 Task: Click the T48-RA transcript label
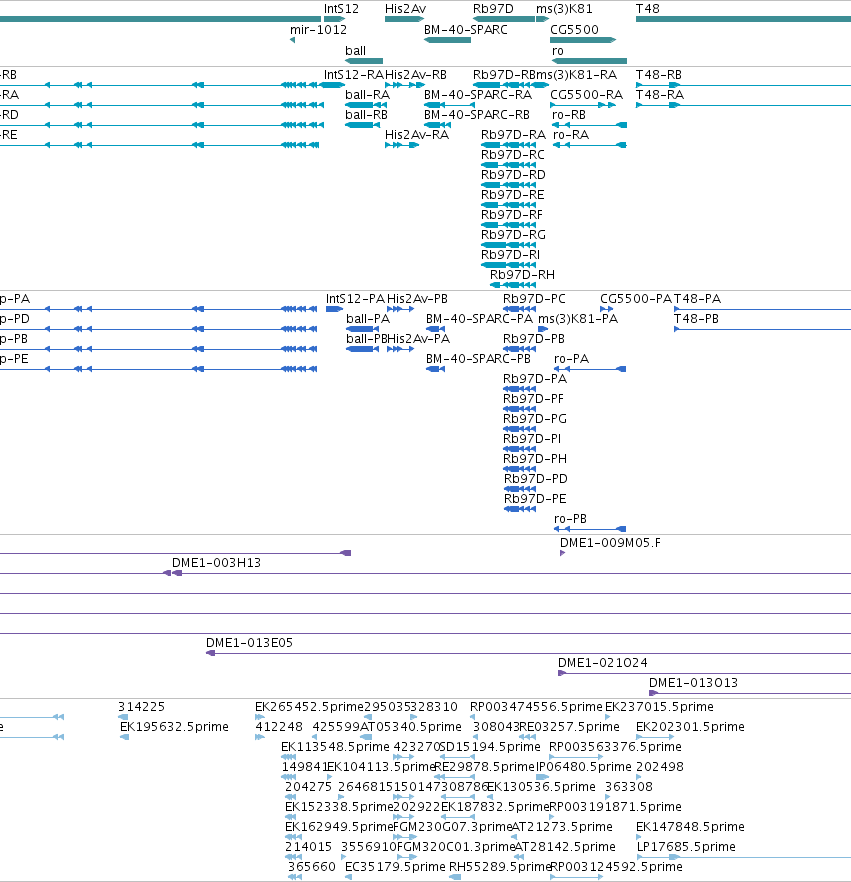[x=660, y=95]
